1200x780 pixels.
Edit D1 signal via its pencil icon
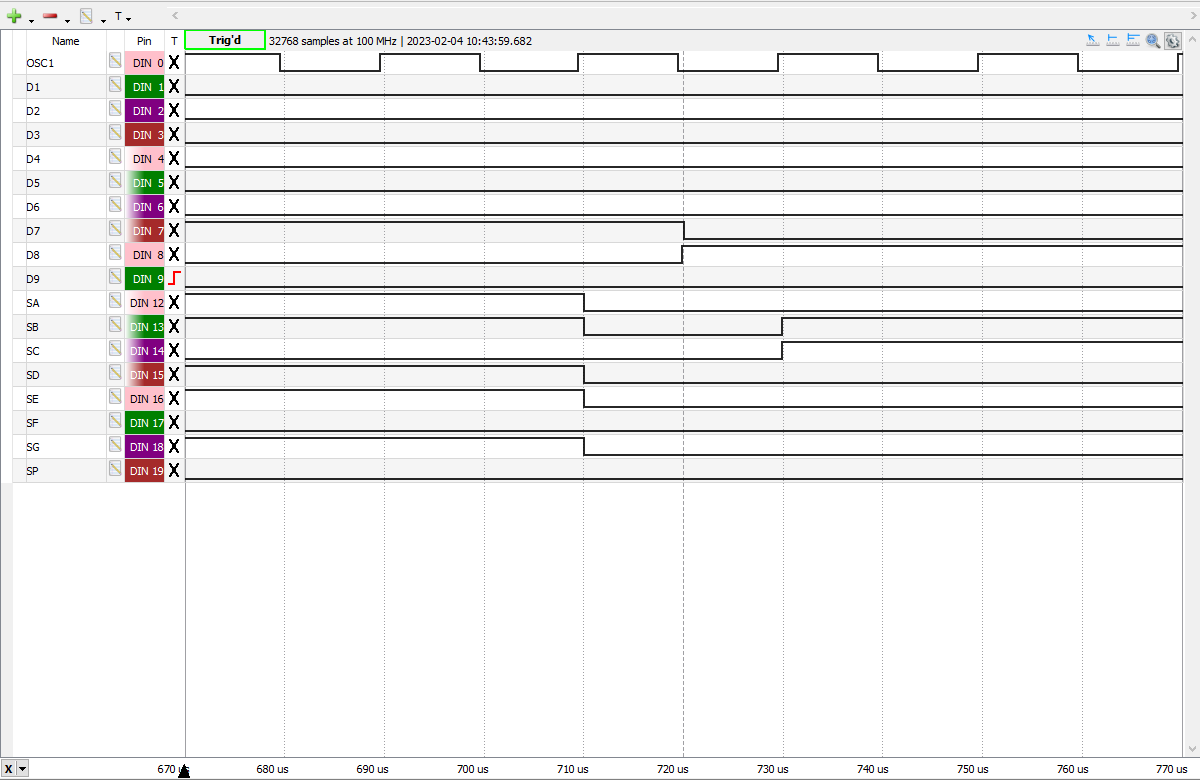[x=116, y=86]
